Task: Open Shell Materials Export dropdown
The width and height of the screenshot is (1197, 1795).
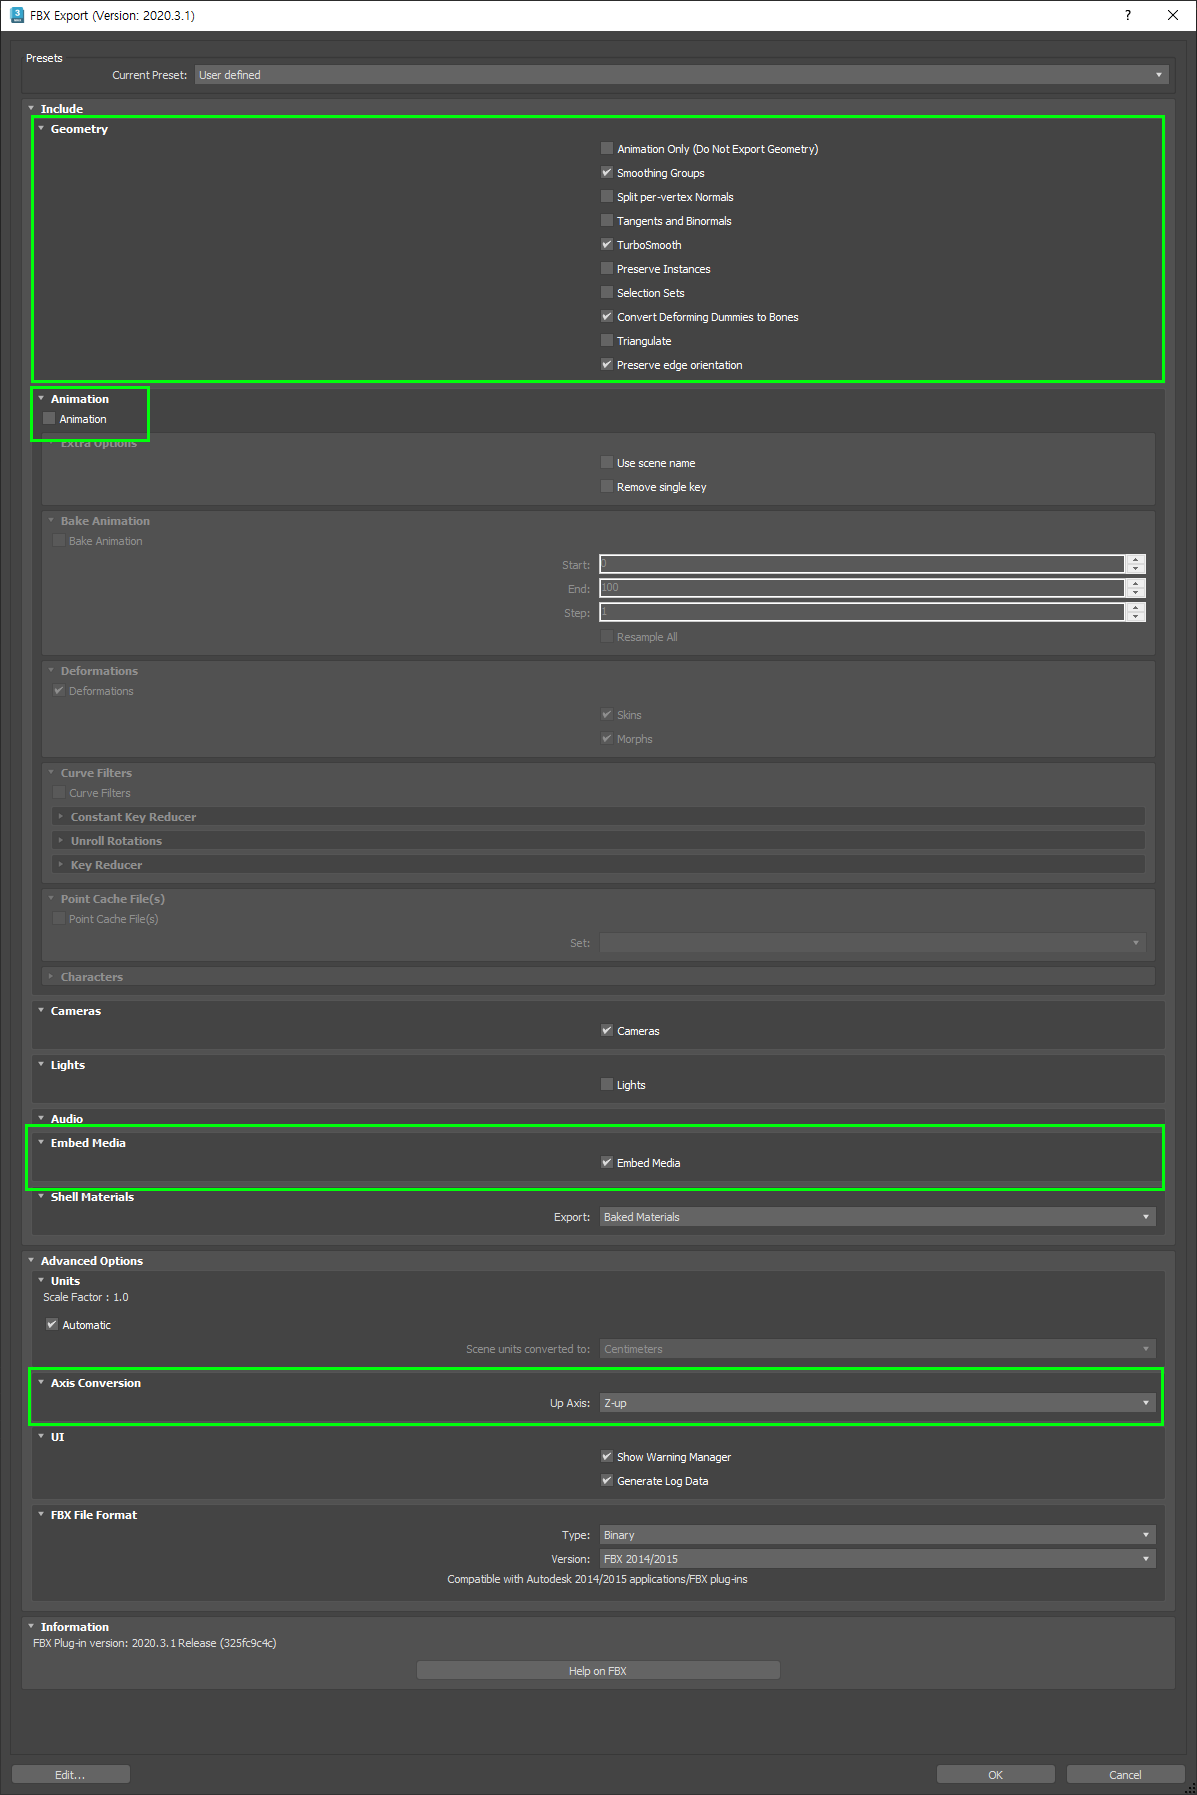Action: tap(877, 1217)
